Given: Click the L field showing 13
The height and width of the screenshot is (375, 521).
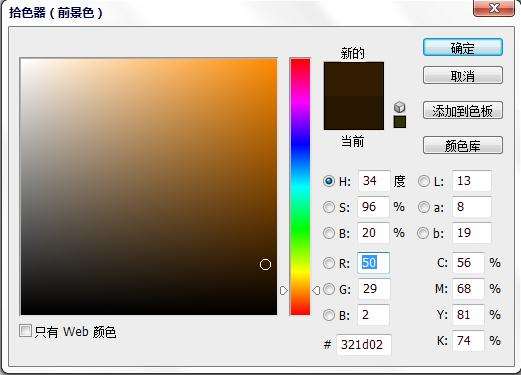Looking at the screenshot, I should (x=472, y=181).
